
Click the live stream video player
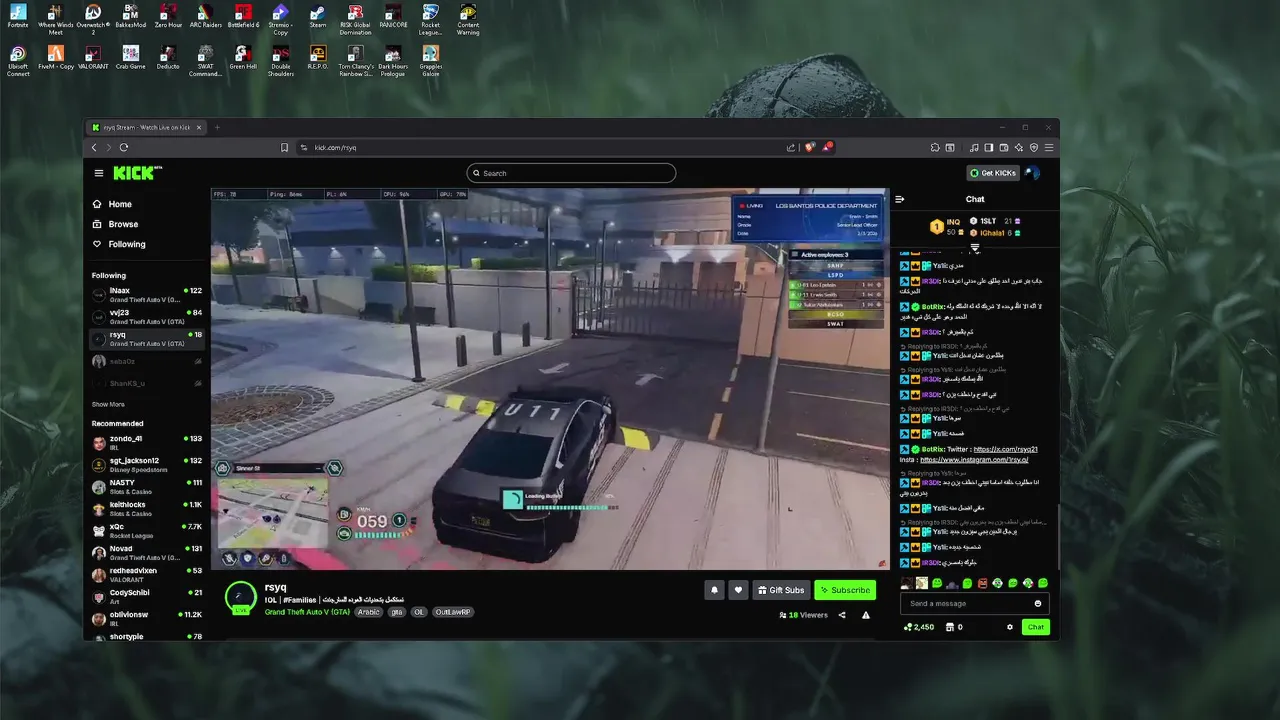[549, 379]
